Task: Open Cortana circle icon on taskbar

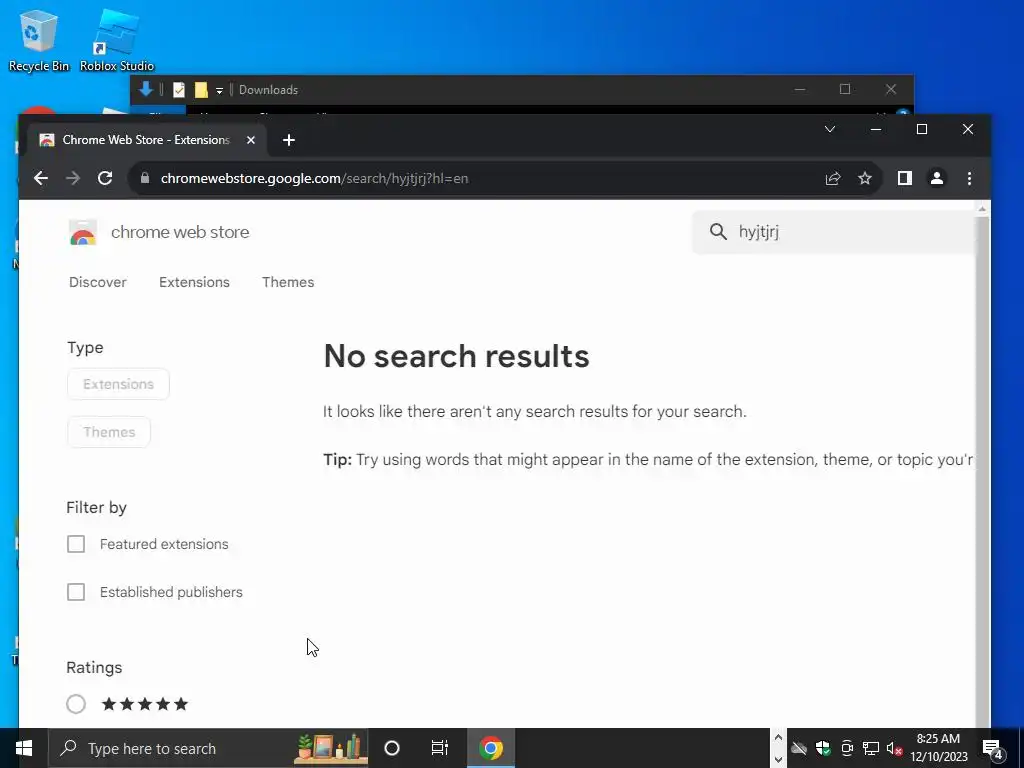Action: 392,748
